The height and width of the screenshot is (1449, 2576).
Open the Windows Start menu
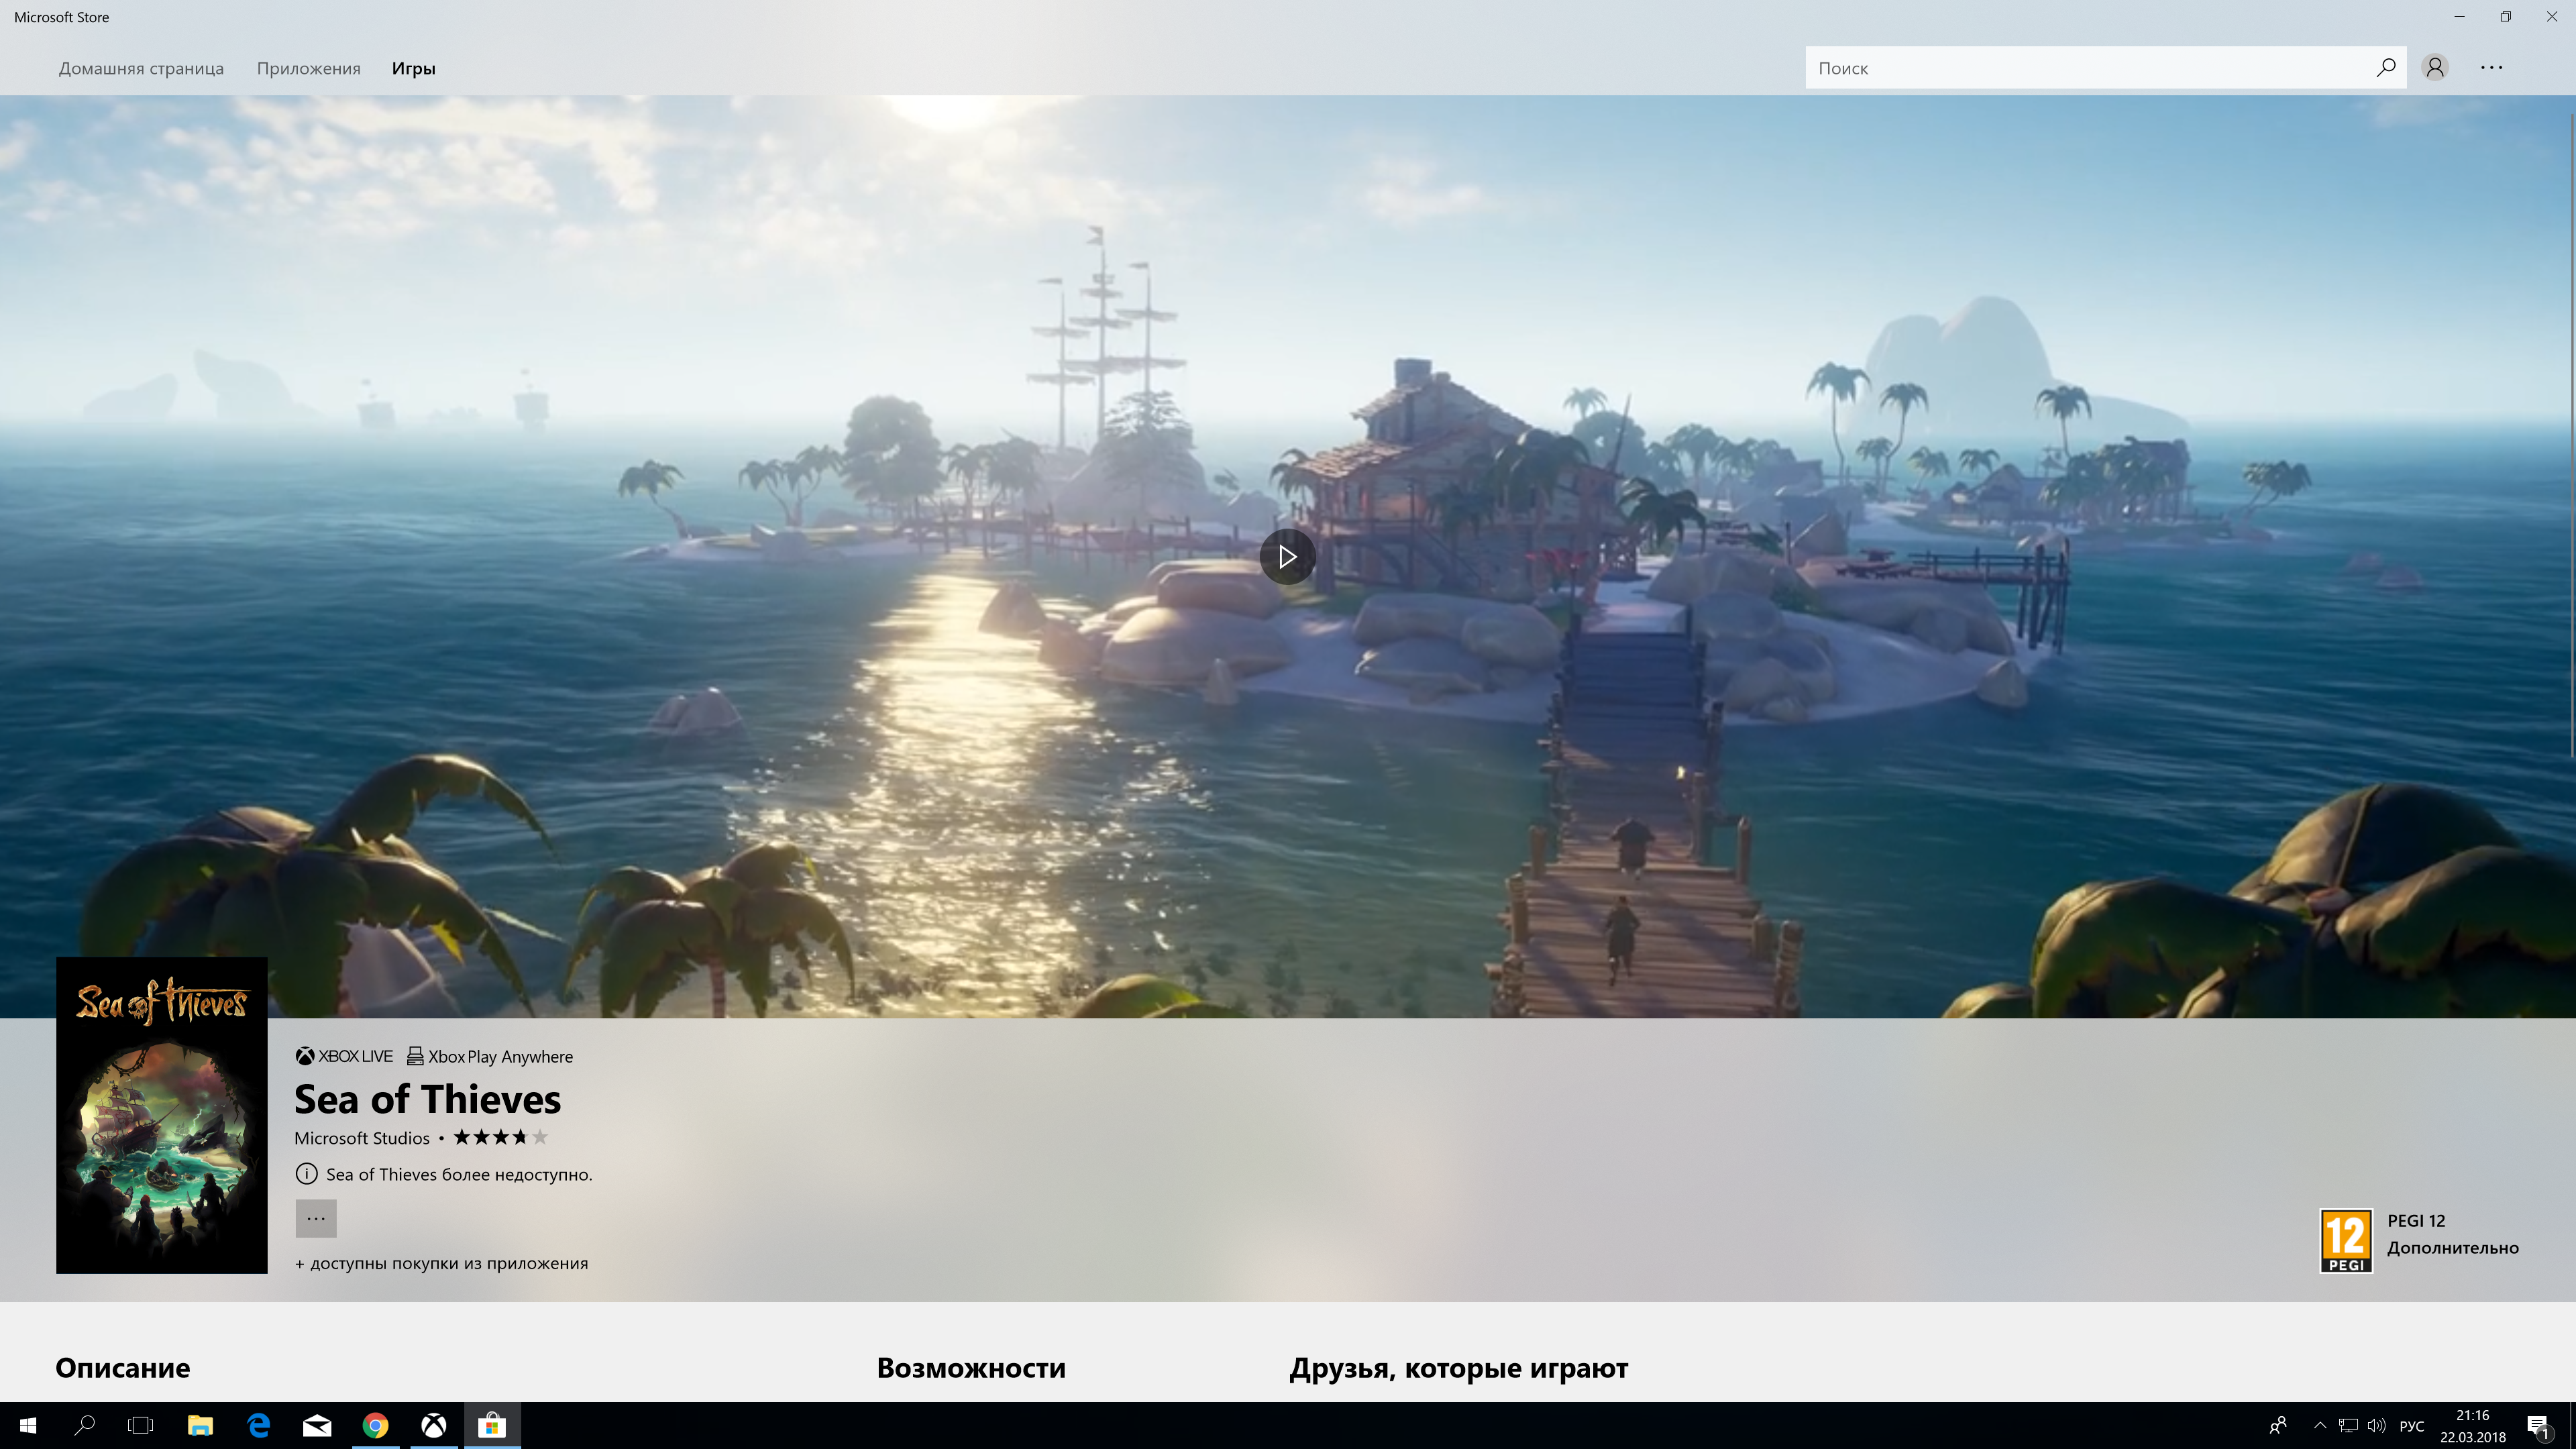coord(28,1425)
